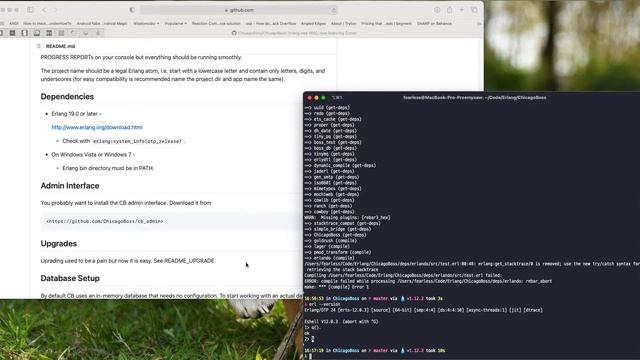Open Safari share icon in toolbar
This screenshot has width=640, height=360.
449,10
